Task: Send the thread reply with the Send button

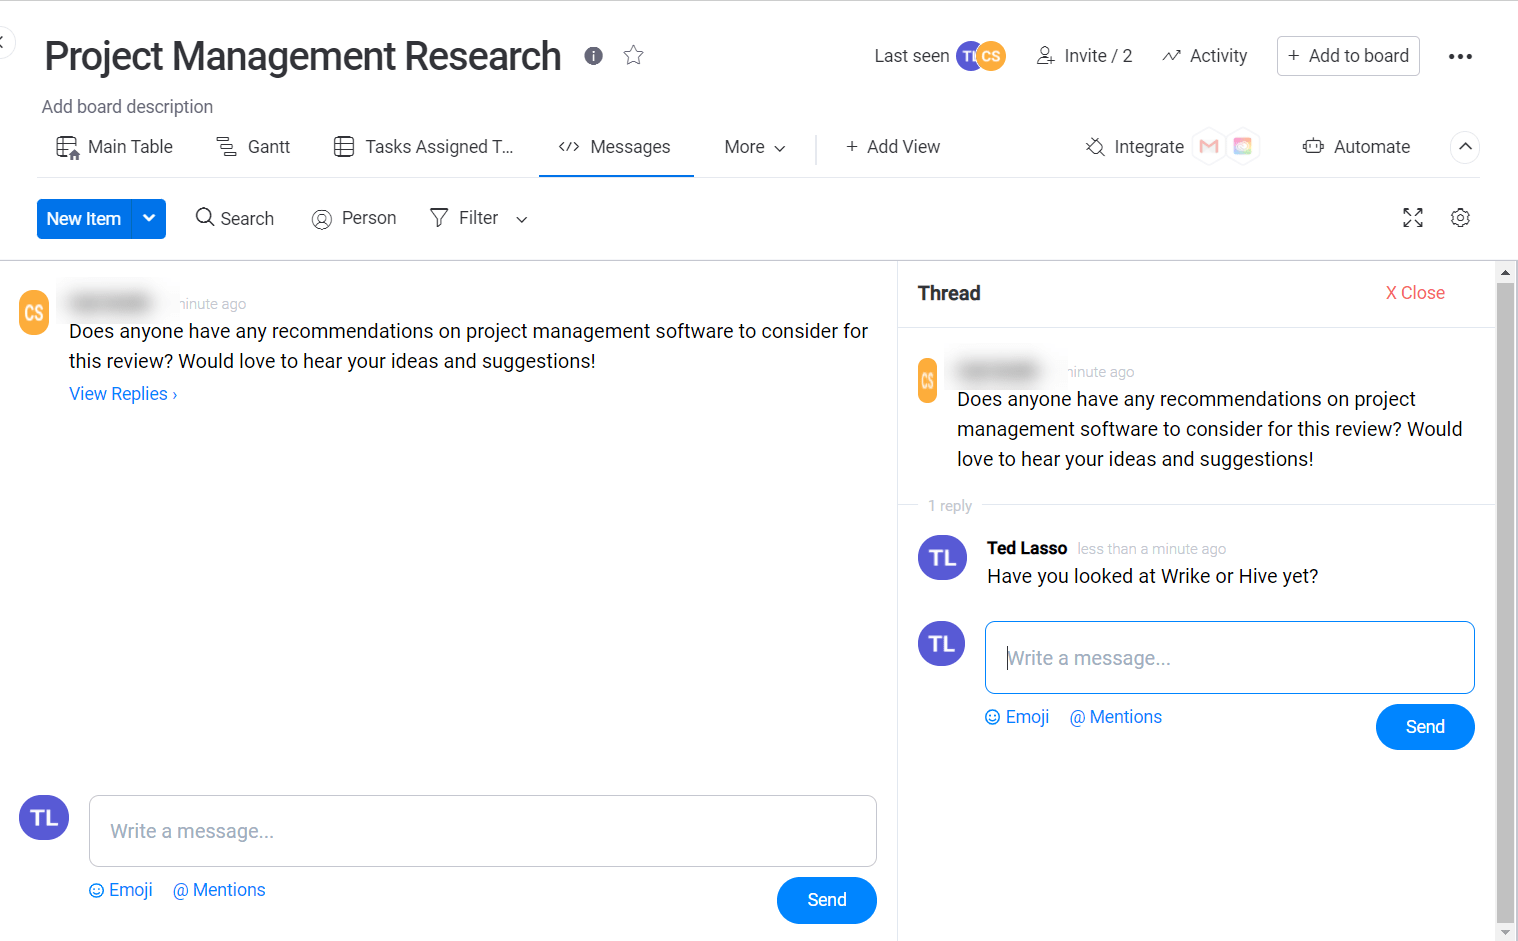Action: (x=1425, y=727)
